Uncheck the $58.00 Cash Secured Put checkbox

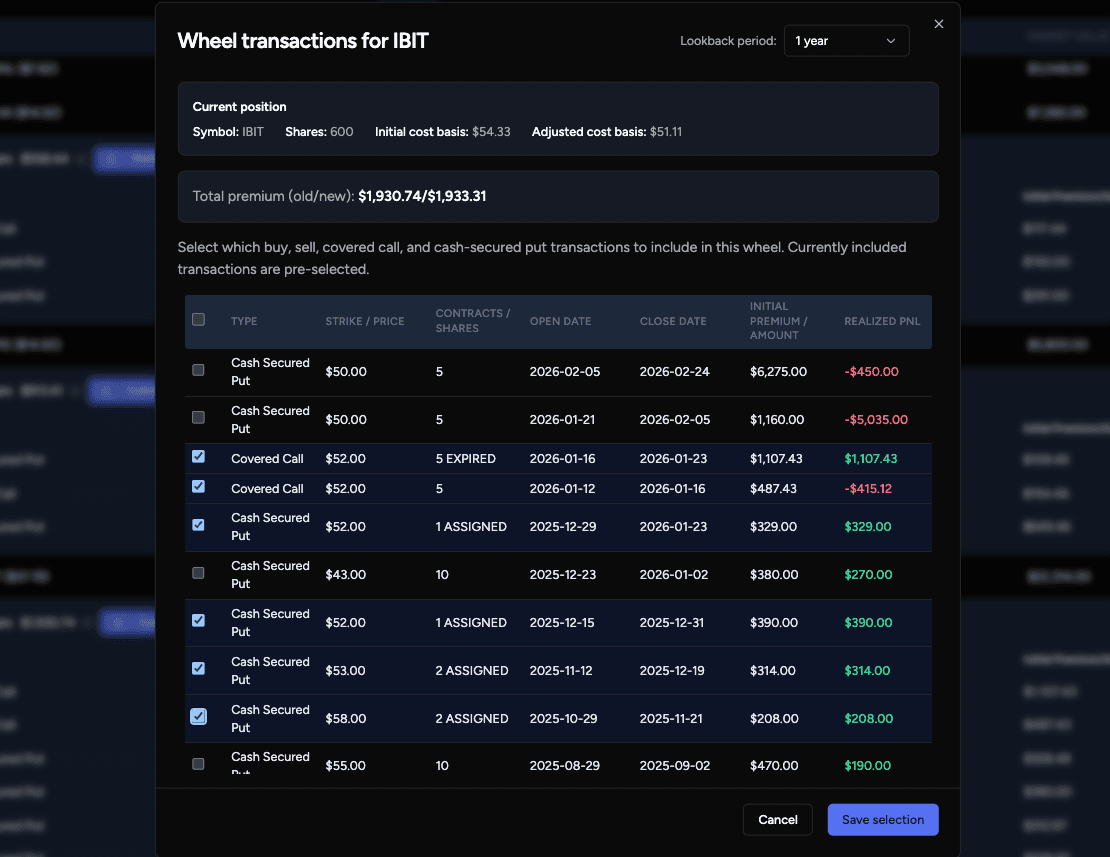click(x=198, y=716)
